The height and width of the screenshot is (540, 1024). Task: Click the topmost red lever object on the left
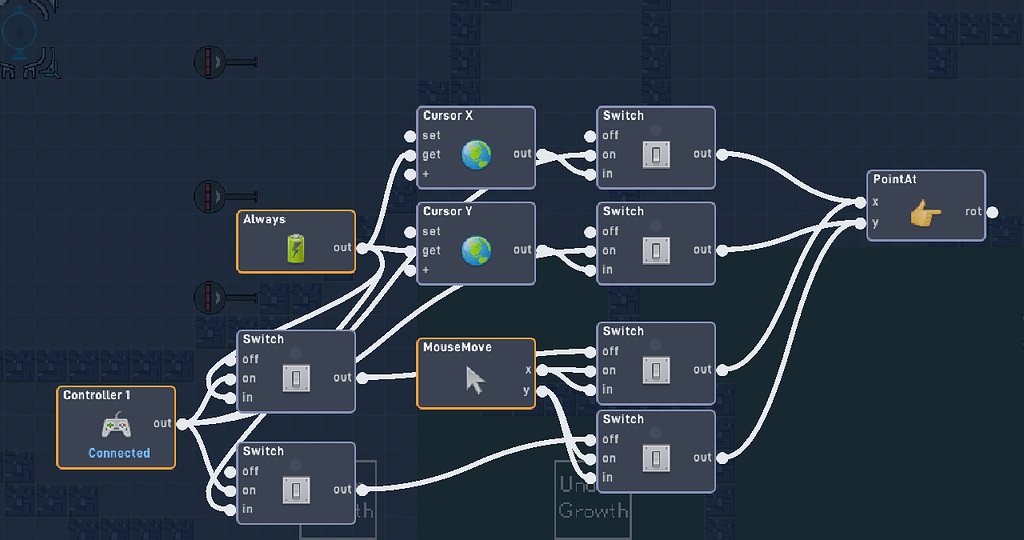[x=225, y=63]
